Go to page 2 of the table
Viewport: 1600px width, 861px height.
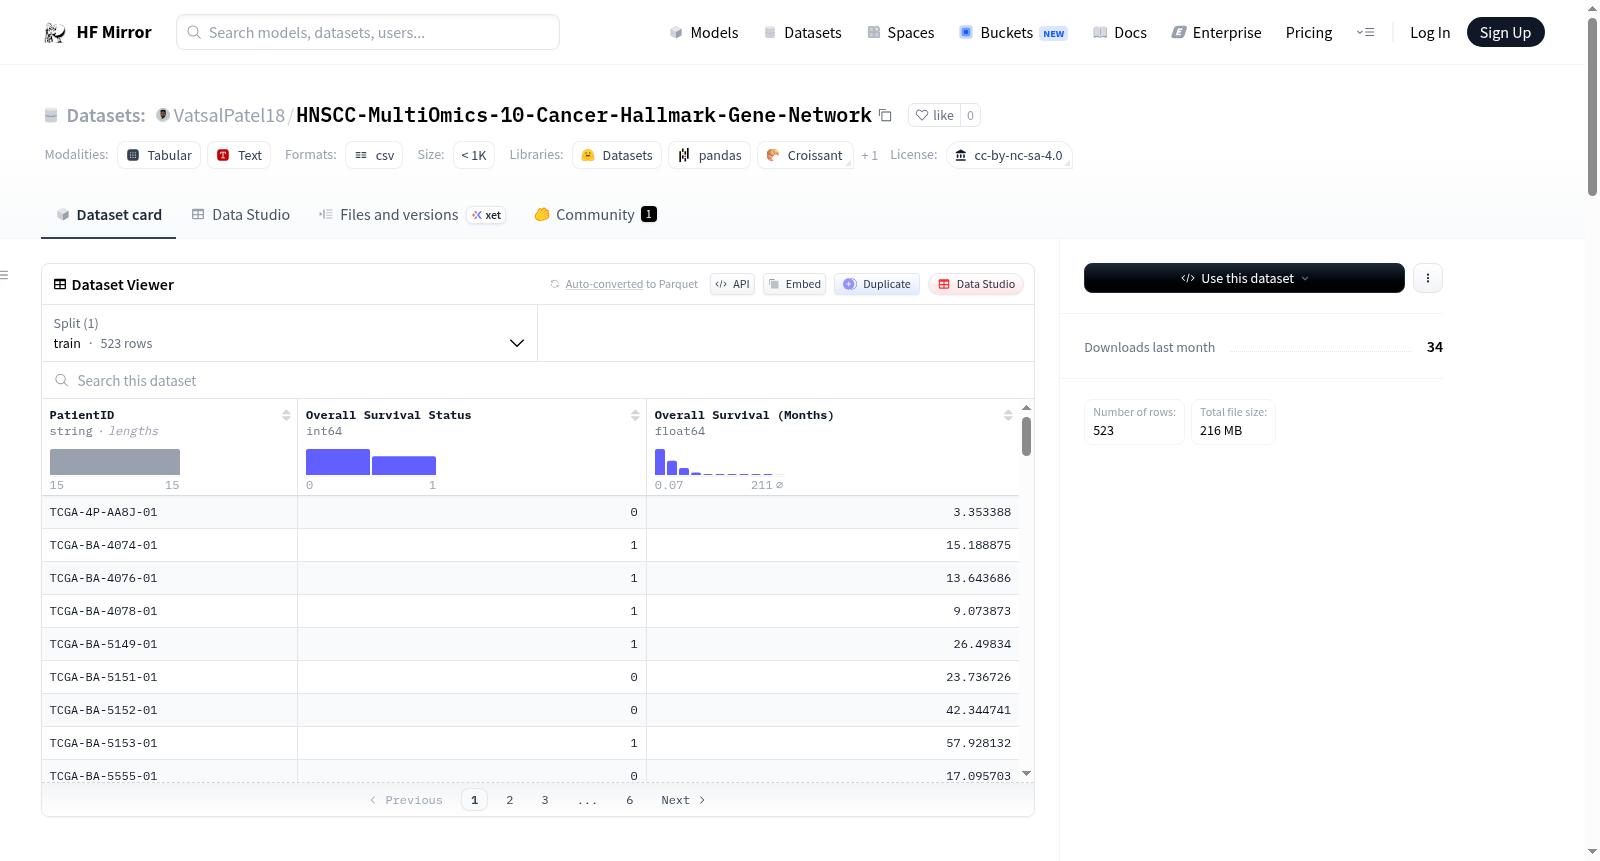[x=510, y=800]
